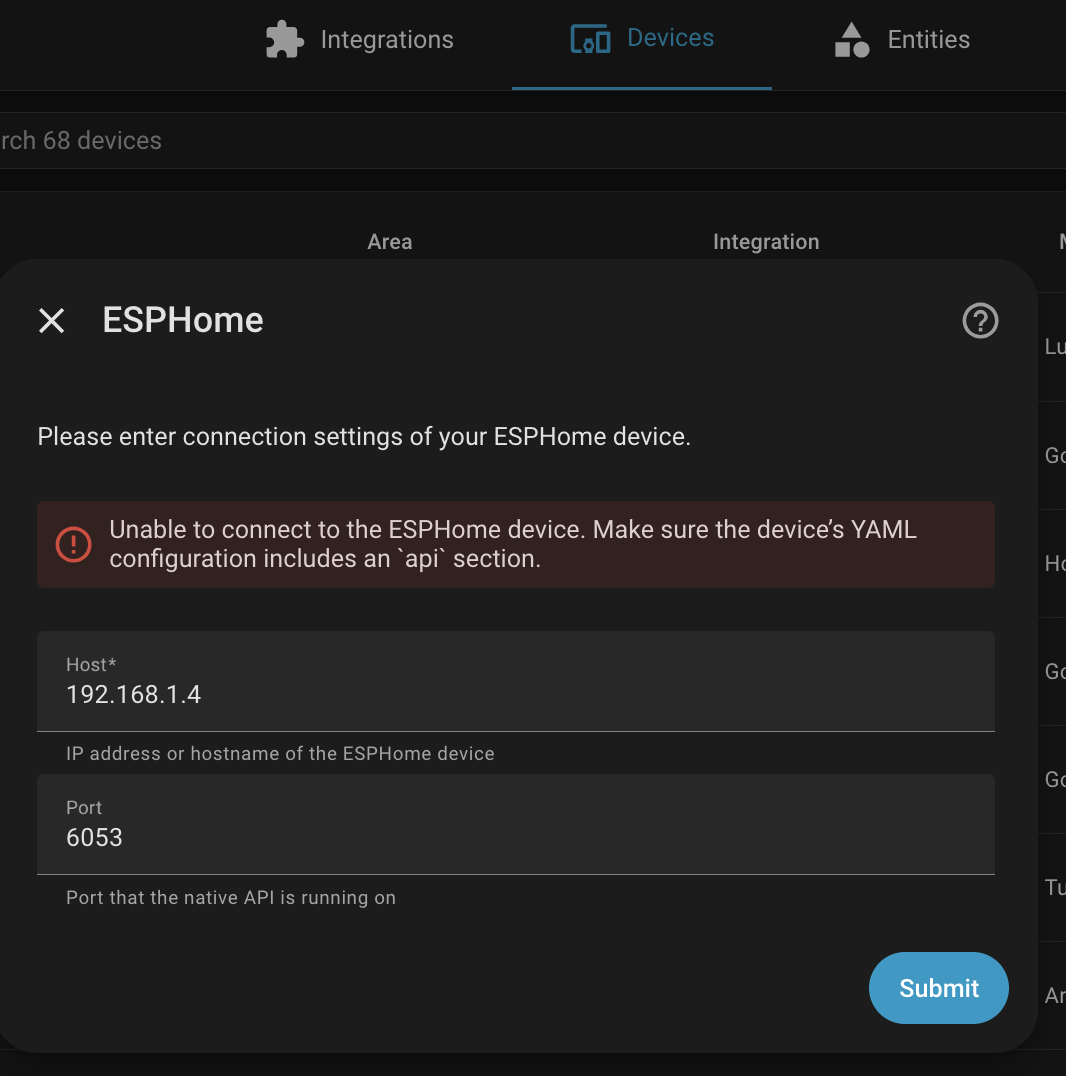Select device row starting with 'Tu'
This screenshot has width=1066, height=1076.
click(1054, 887)
